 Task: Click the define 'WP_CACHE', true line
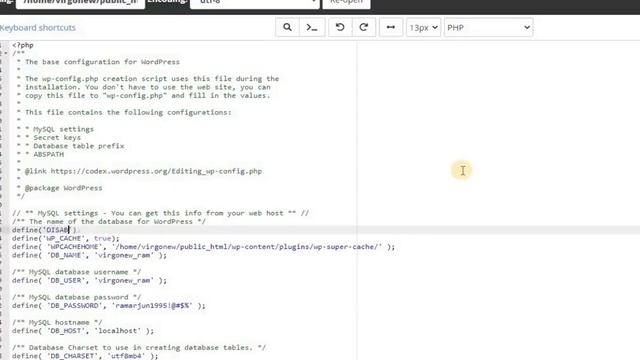(x=66, y=238)
